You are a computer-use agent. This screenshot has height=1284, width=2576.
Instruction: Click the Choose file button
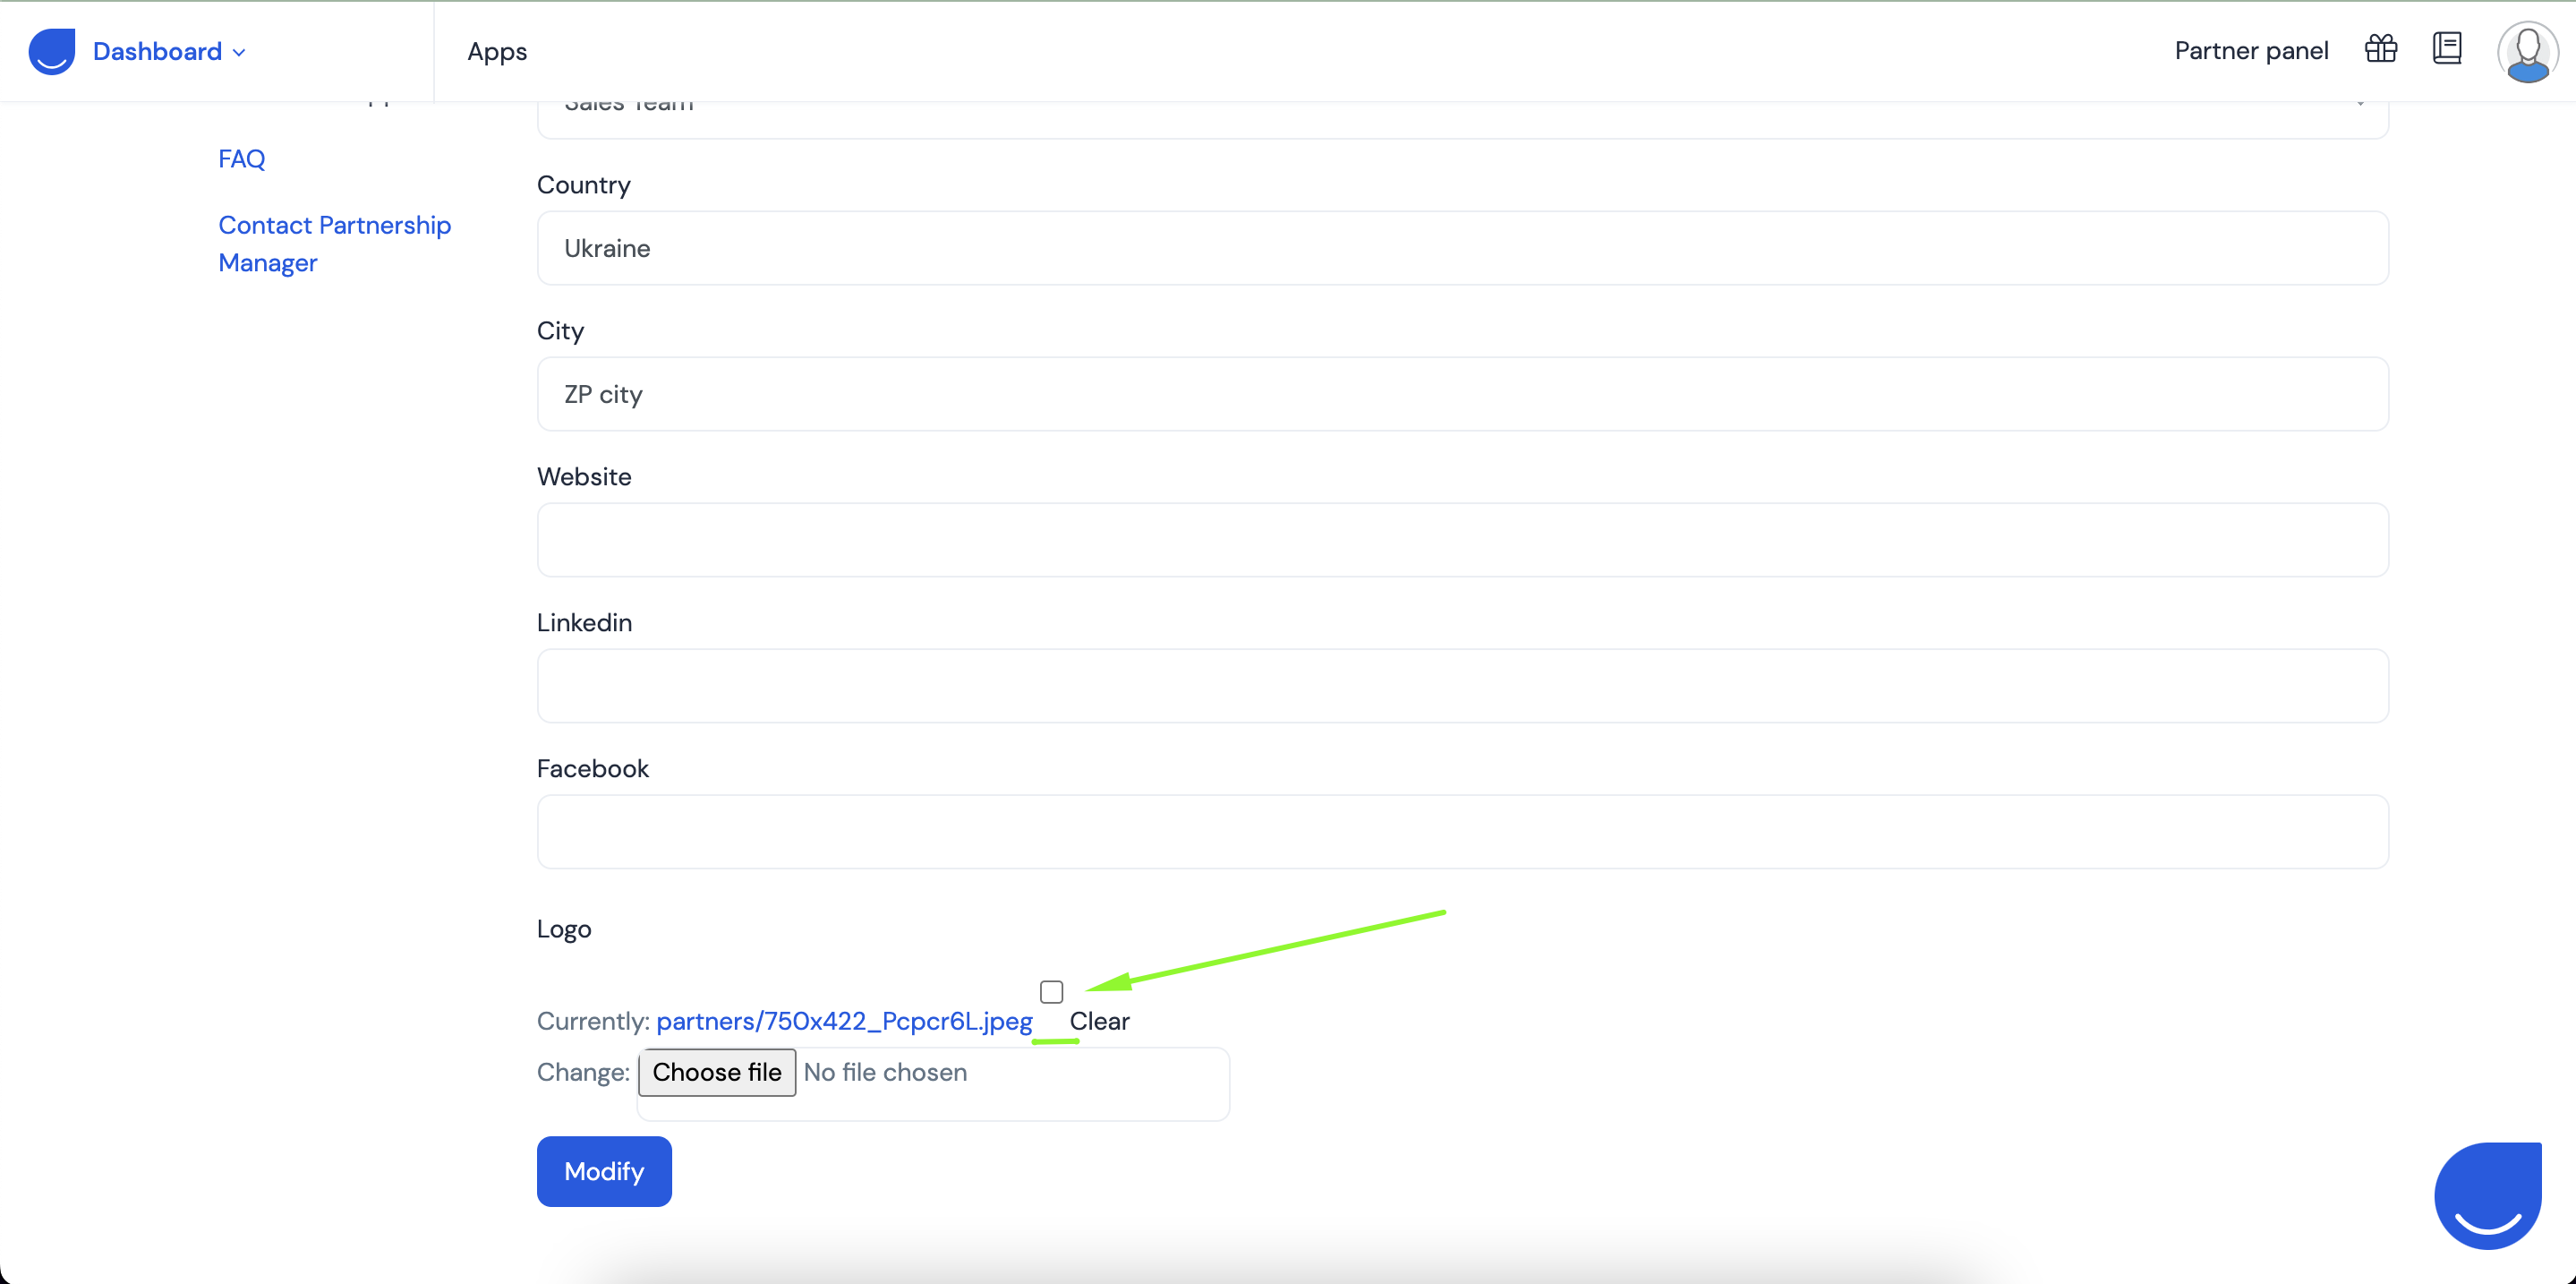point(718,1072)
